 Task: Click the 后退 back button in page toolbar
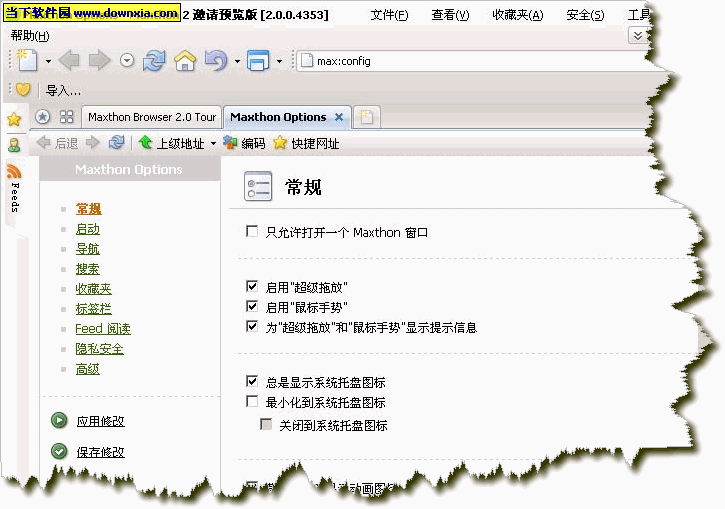(x=57, y=143)
